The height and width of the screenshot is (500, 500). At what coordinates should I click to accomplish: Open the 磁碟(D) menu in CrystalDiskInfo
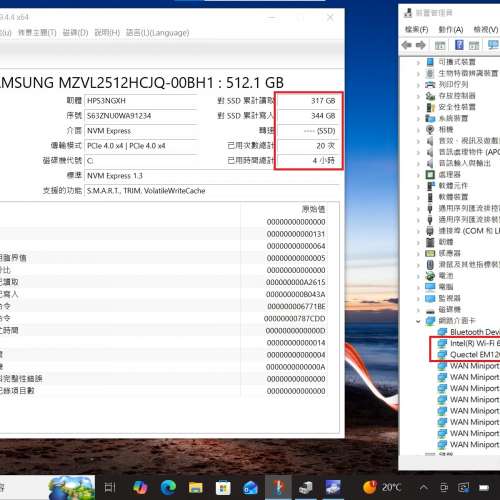[x=75, y=33]
